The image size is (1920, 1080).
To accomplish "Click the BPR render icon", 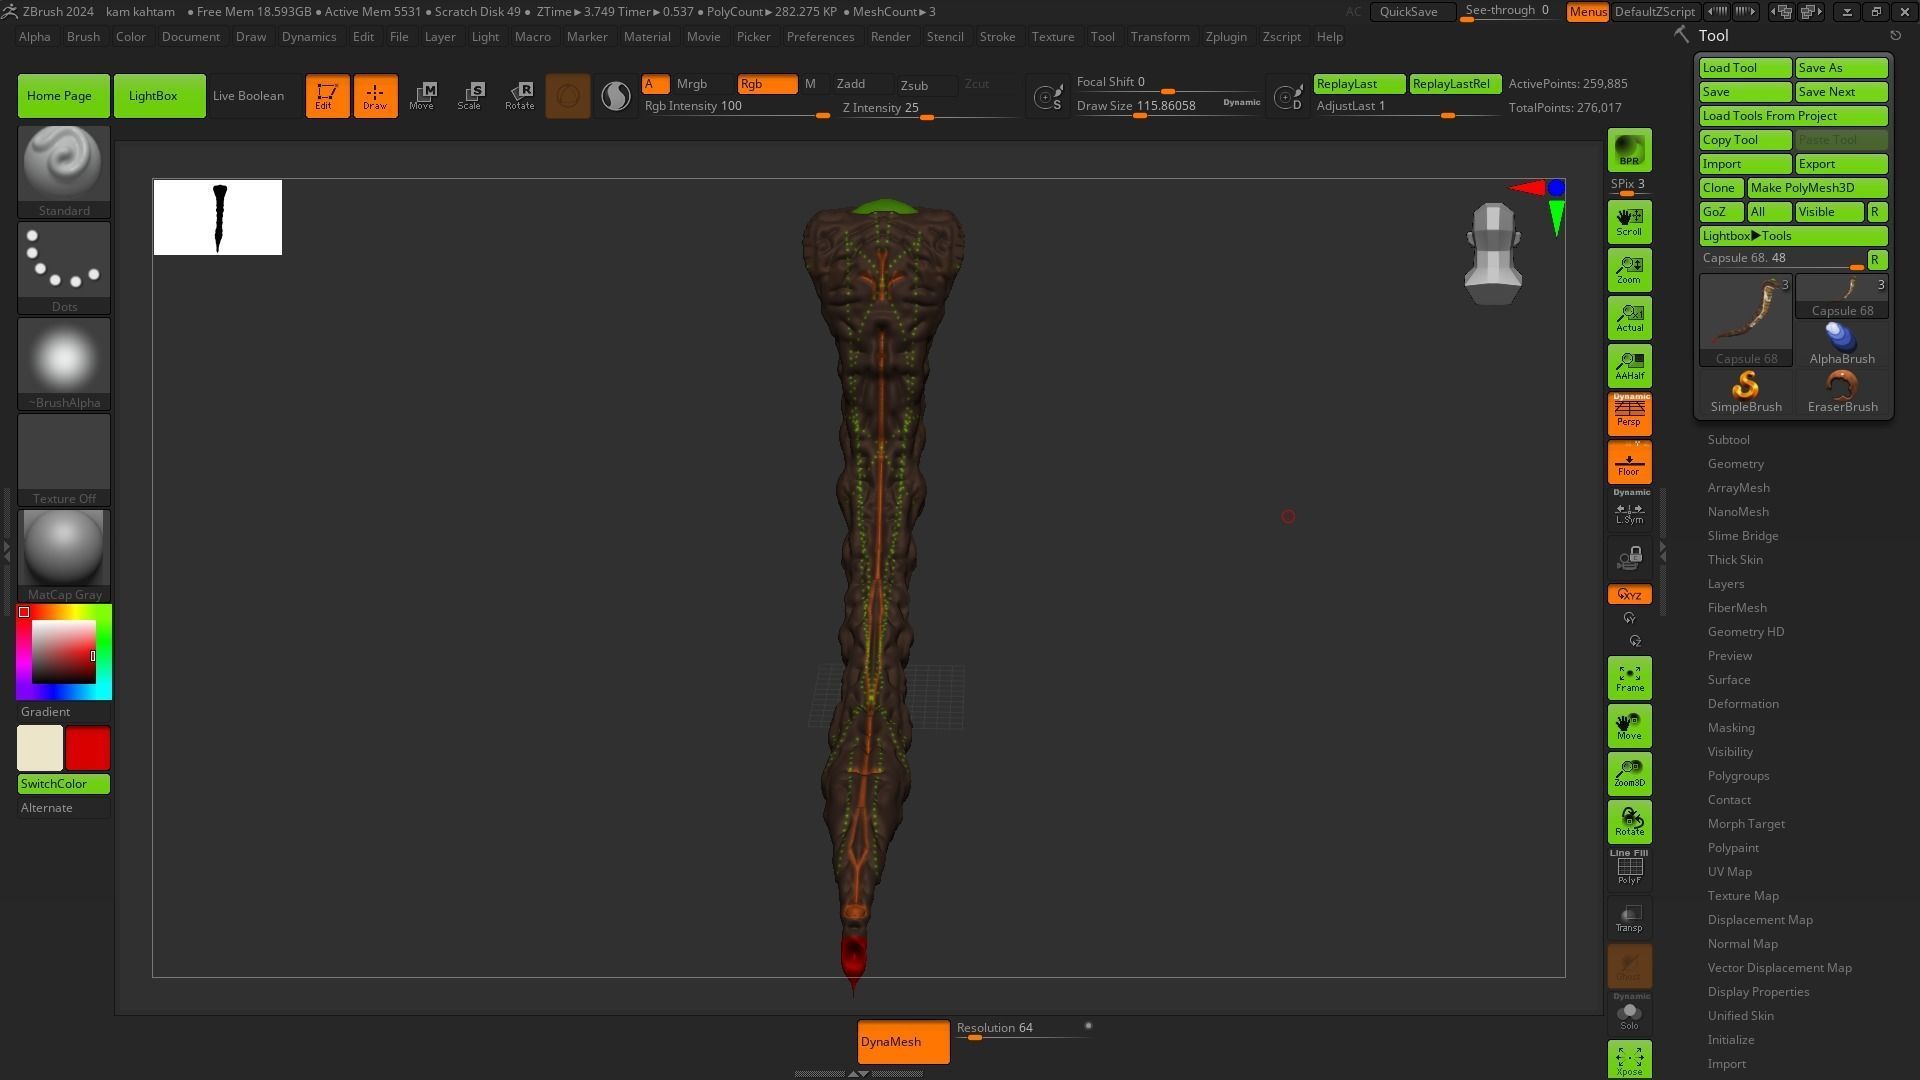I will (x=1629, y=150).
